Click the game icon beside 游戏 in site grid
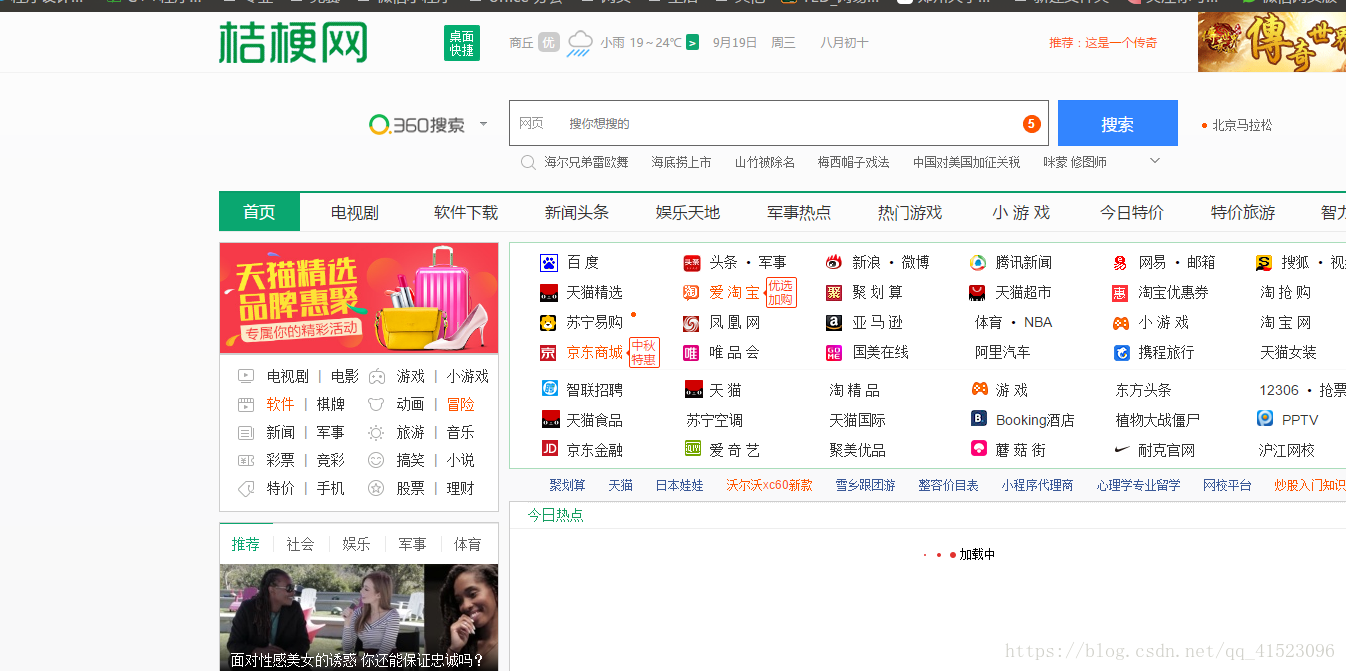1346x671 pixels. point(980,389)
